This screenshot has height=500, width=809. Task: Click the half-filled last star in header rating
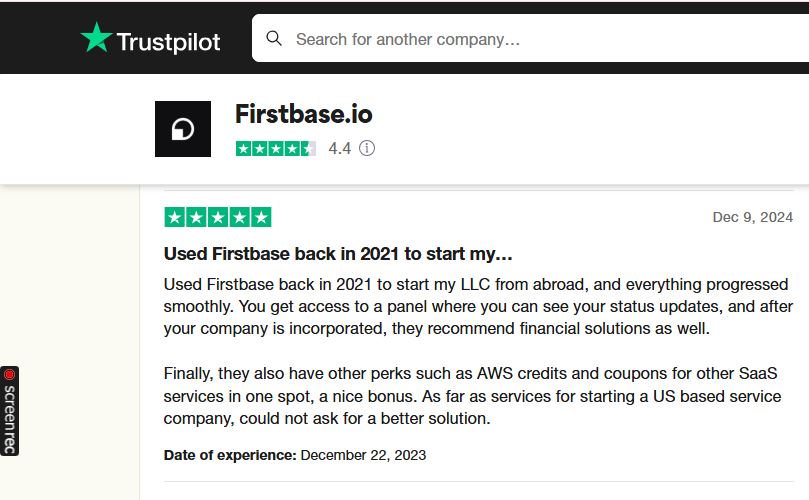click(x=309, y=149)
